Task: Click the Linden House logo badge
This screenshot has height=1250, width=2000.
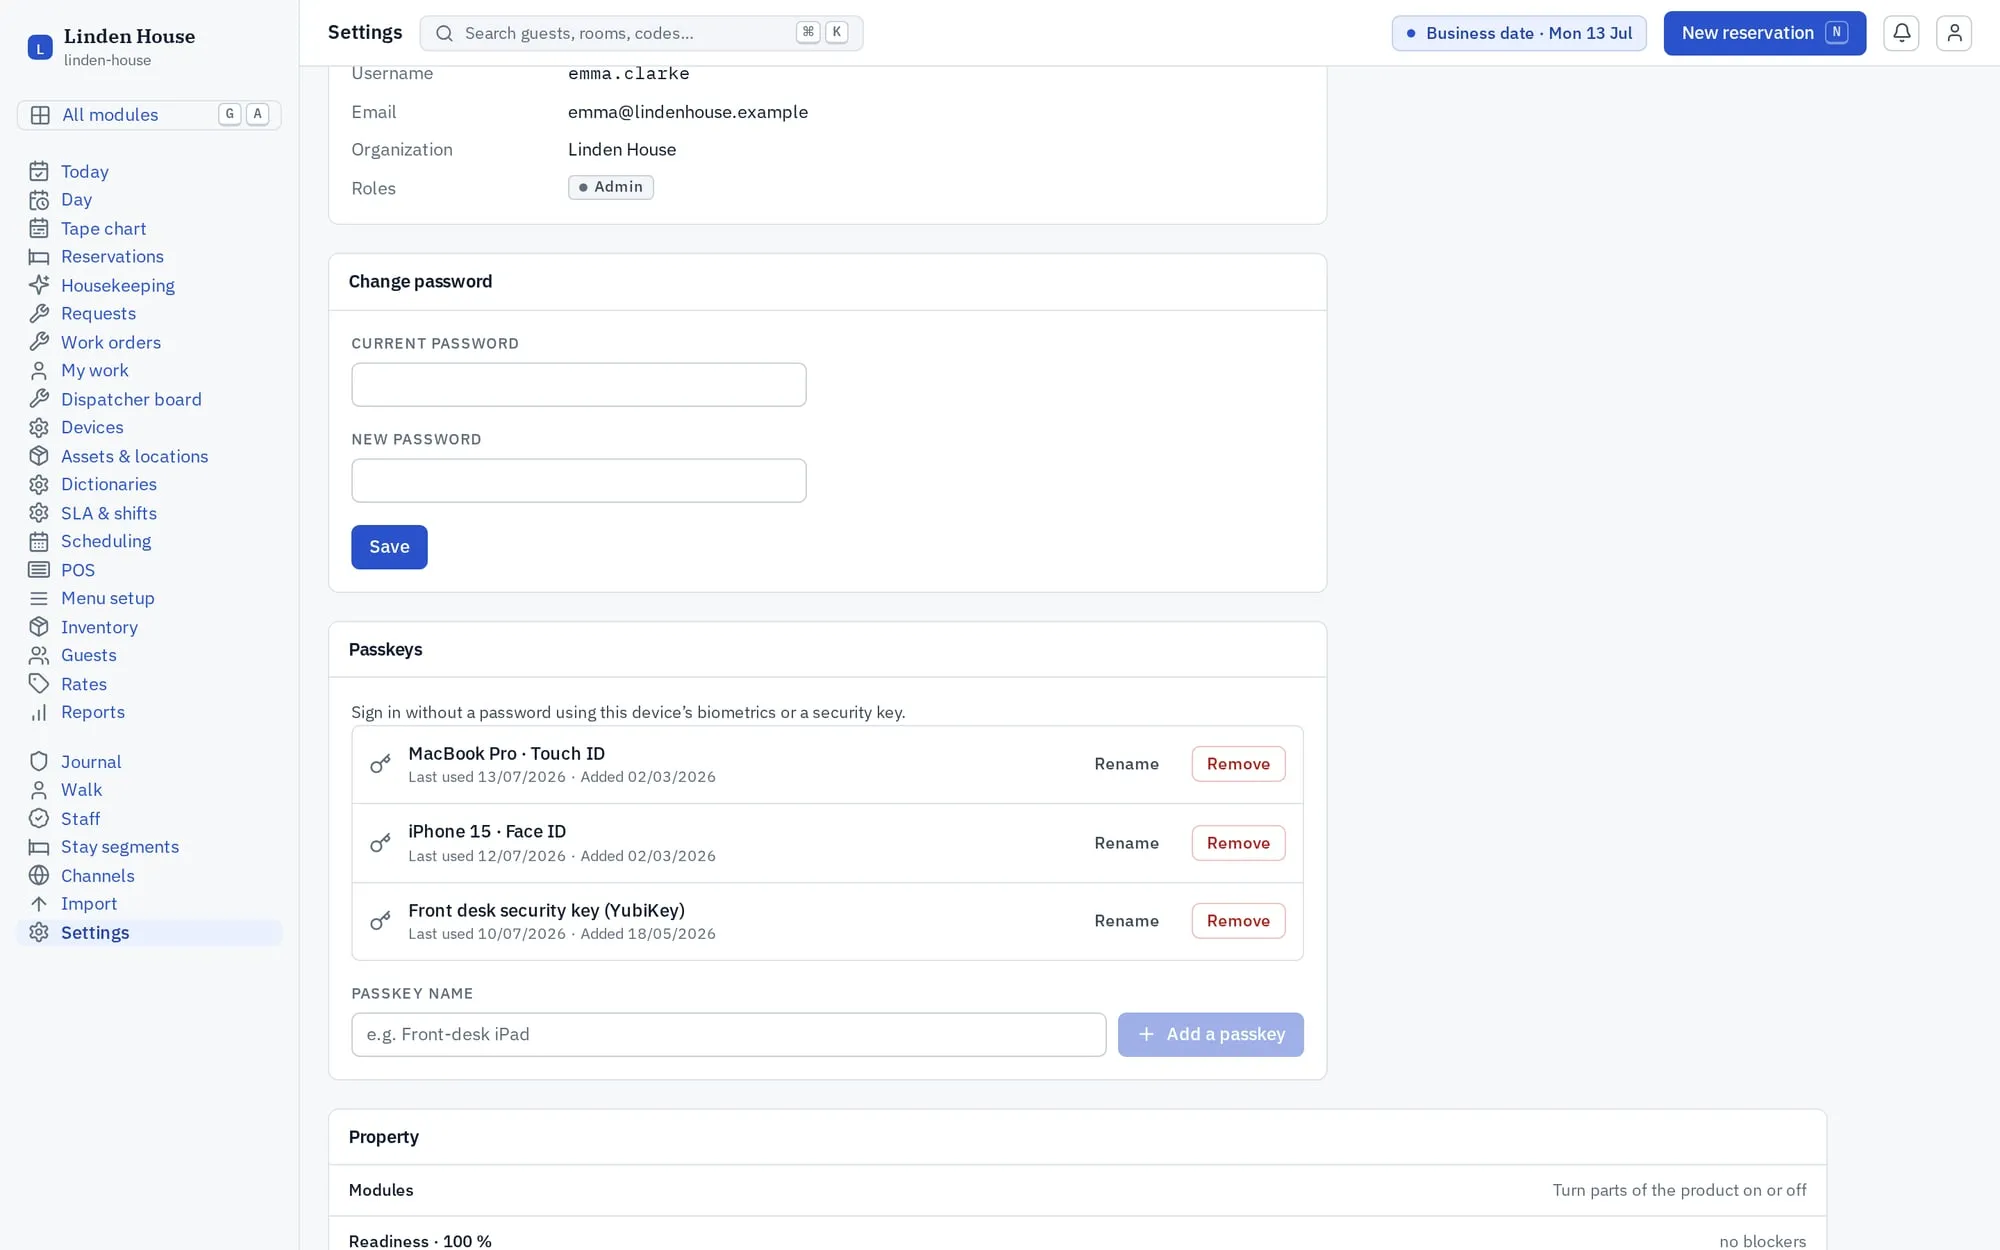Action: (40, 47)
